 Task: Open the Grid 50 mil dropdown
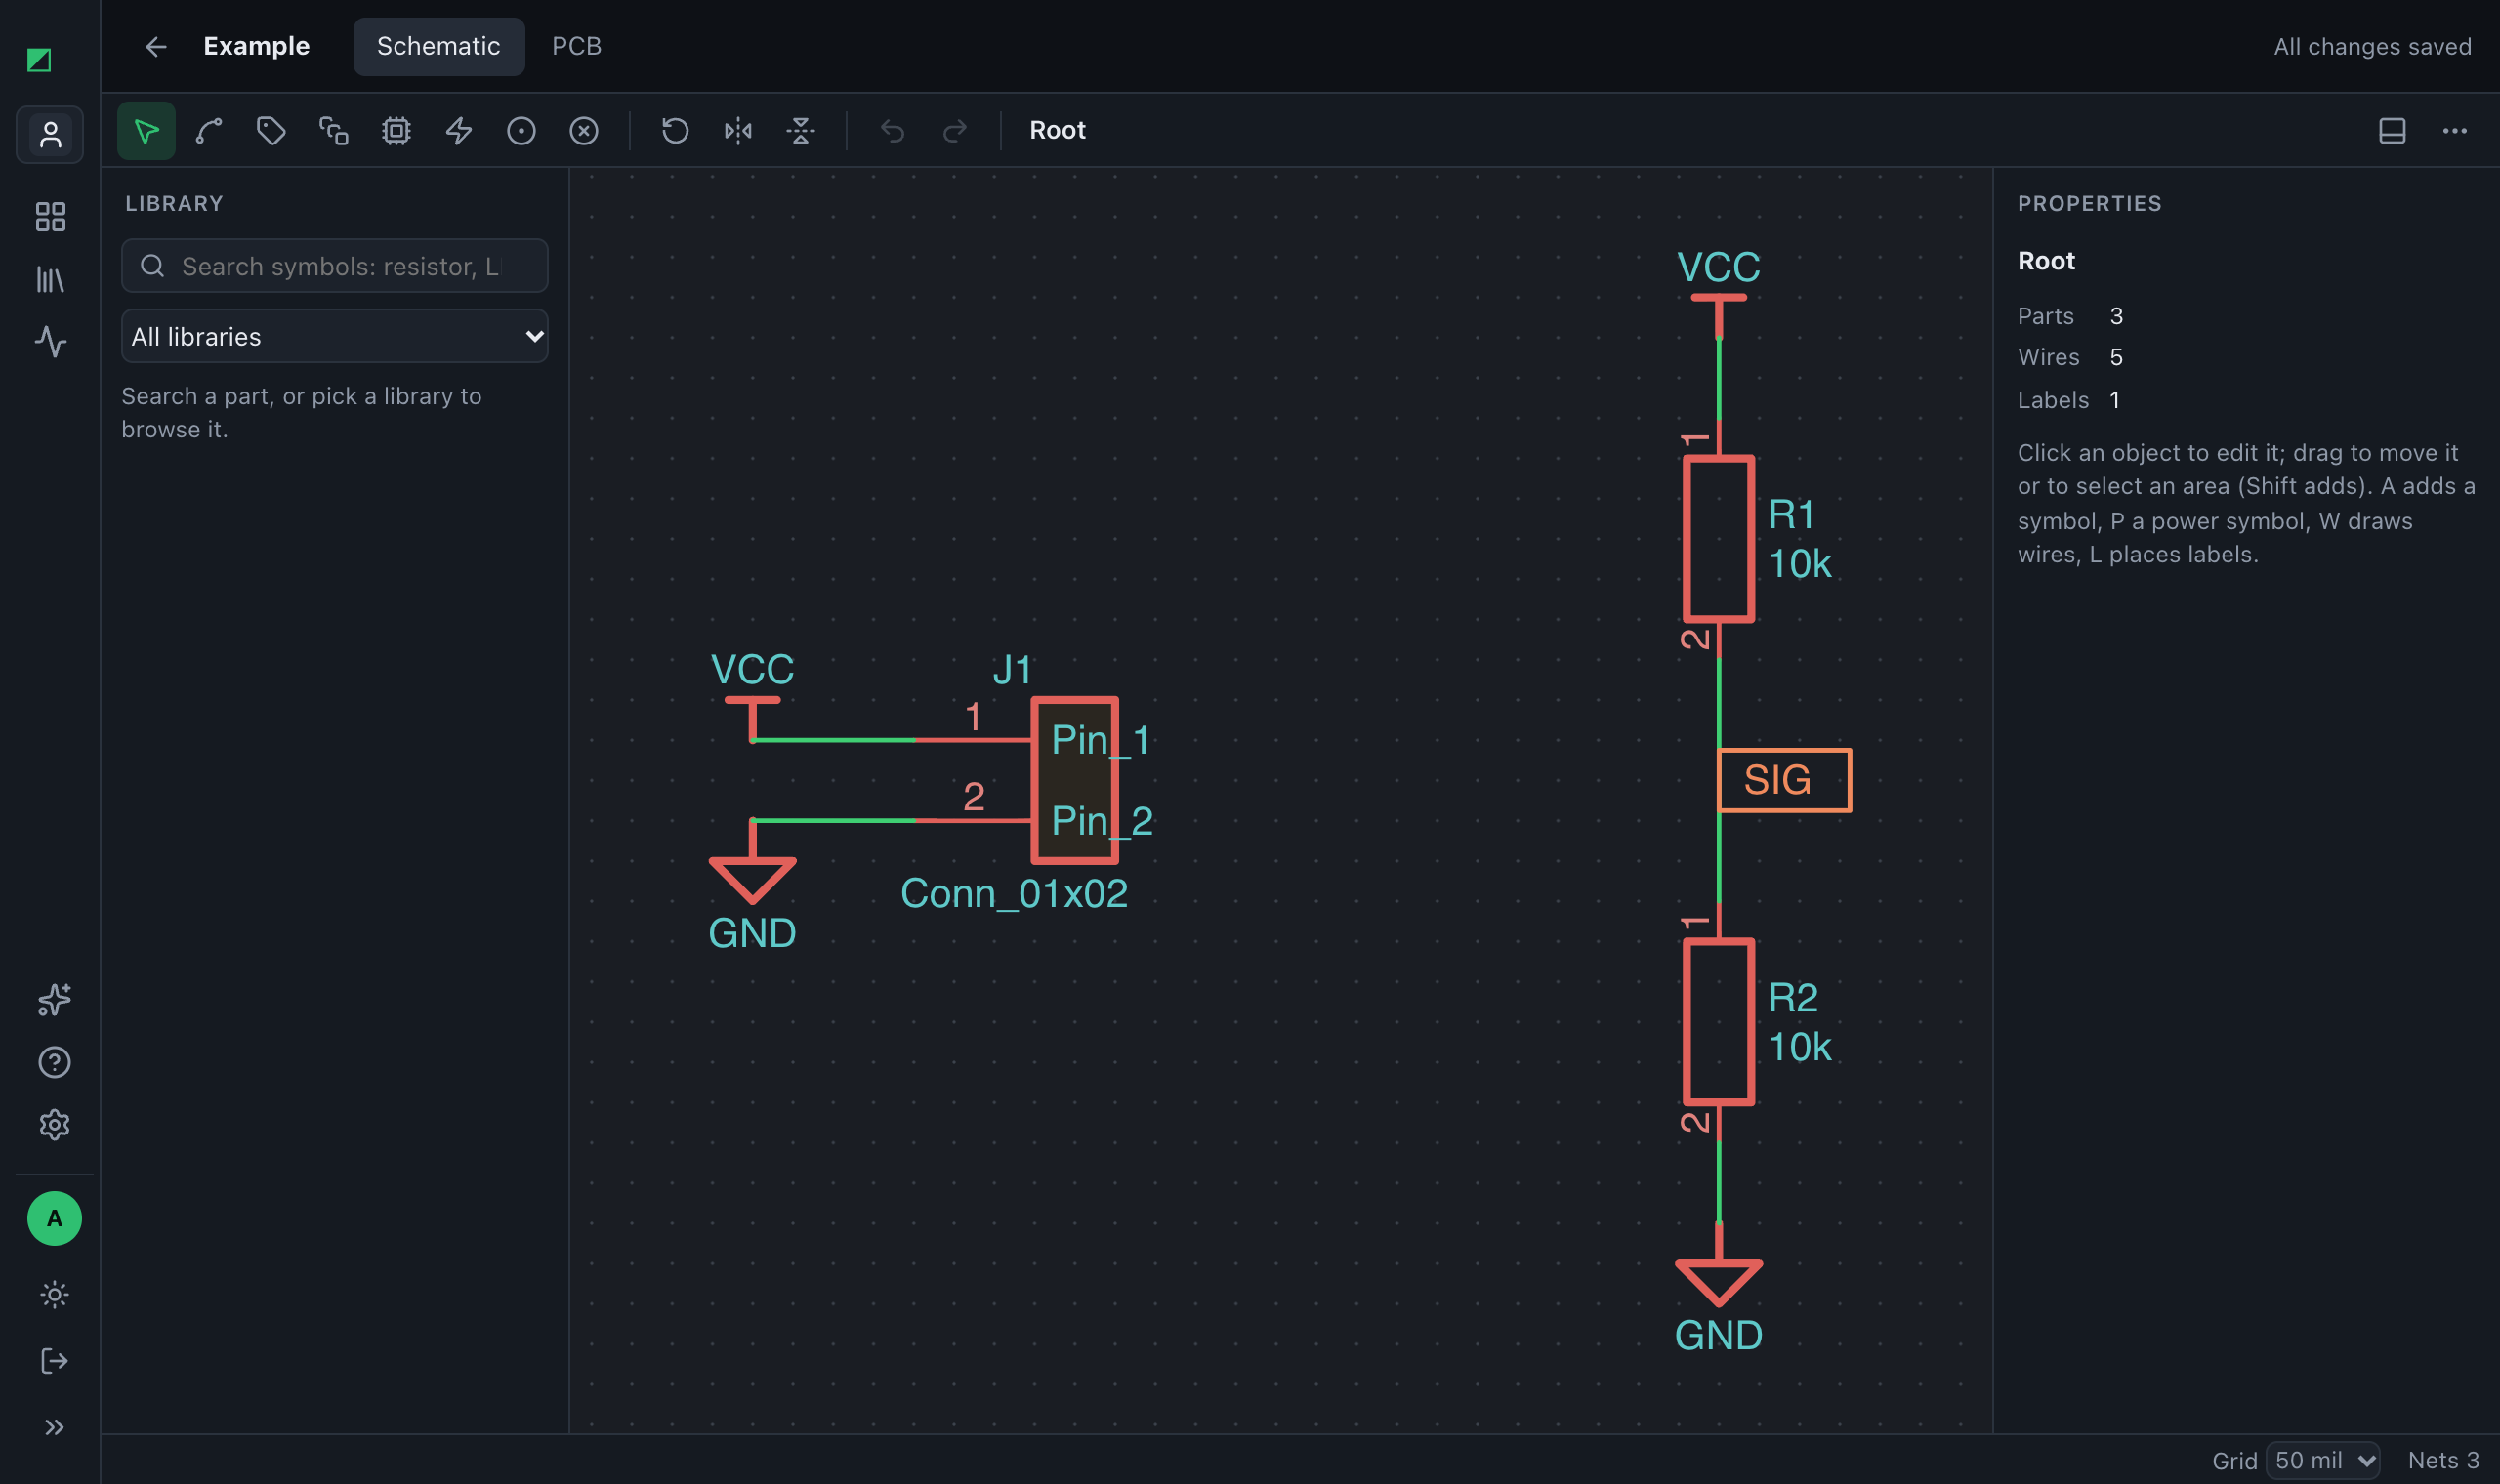[2325, 1460]
